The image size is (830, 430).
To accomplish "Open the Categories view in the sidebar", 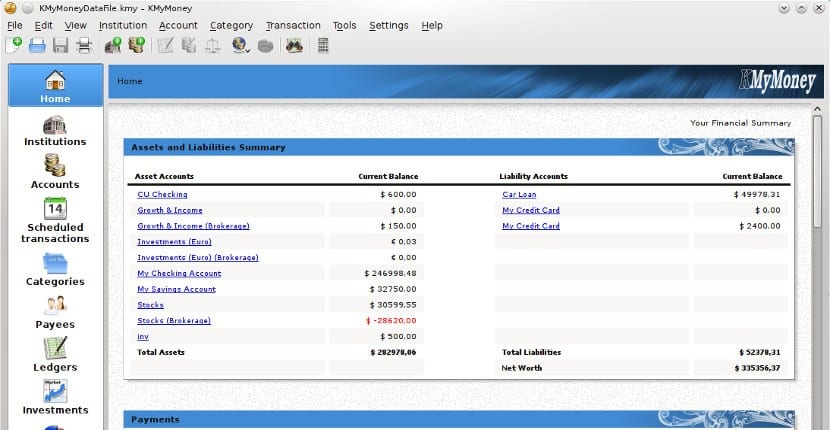I will point(55,270).
